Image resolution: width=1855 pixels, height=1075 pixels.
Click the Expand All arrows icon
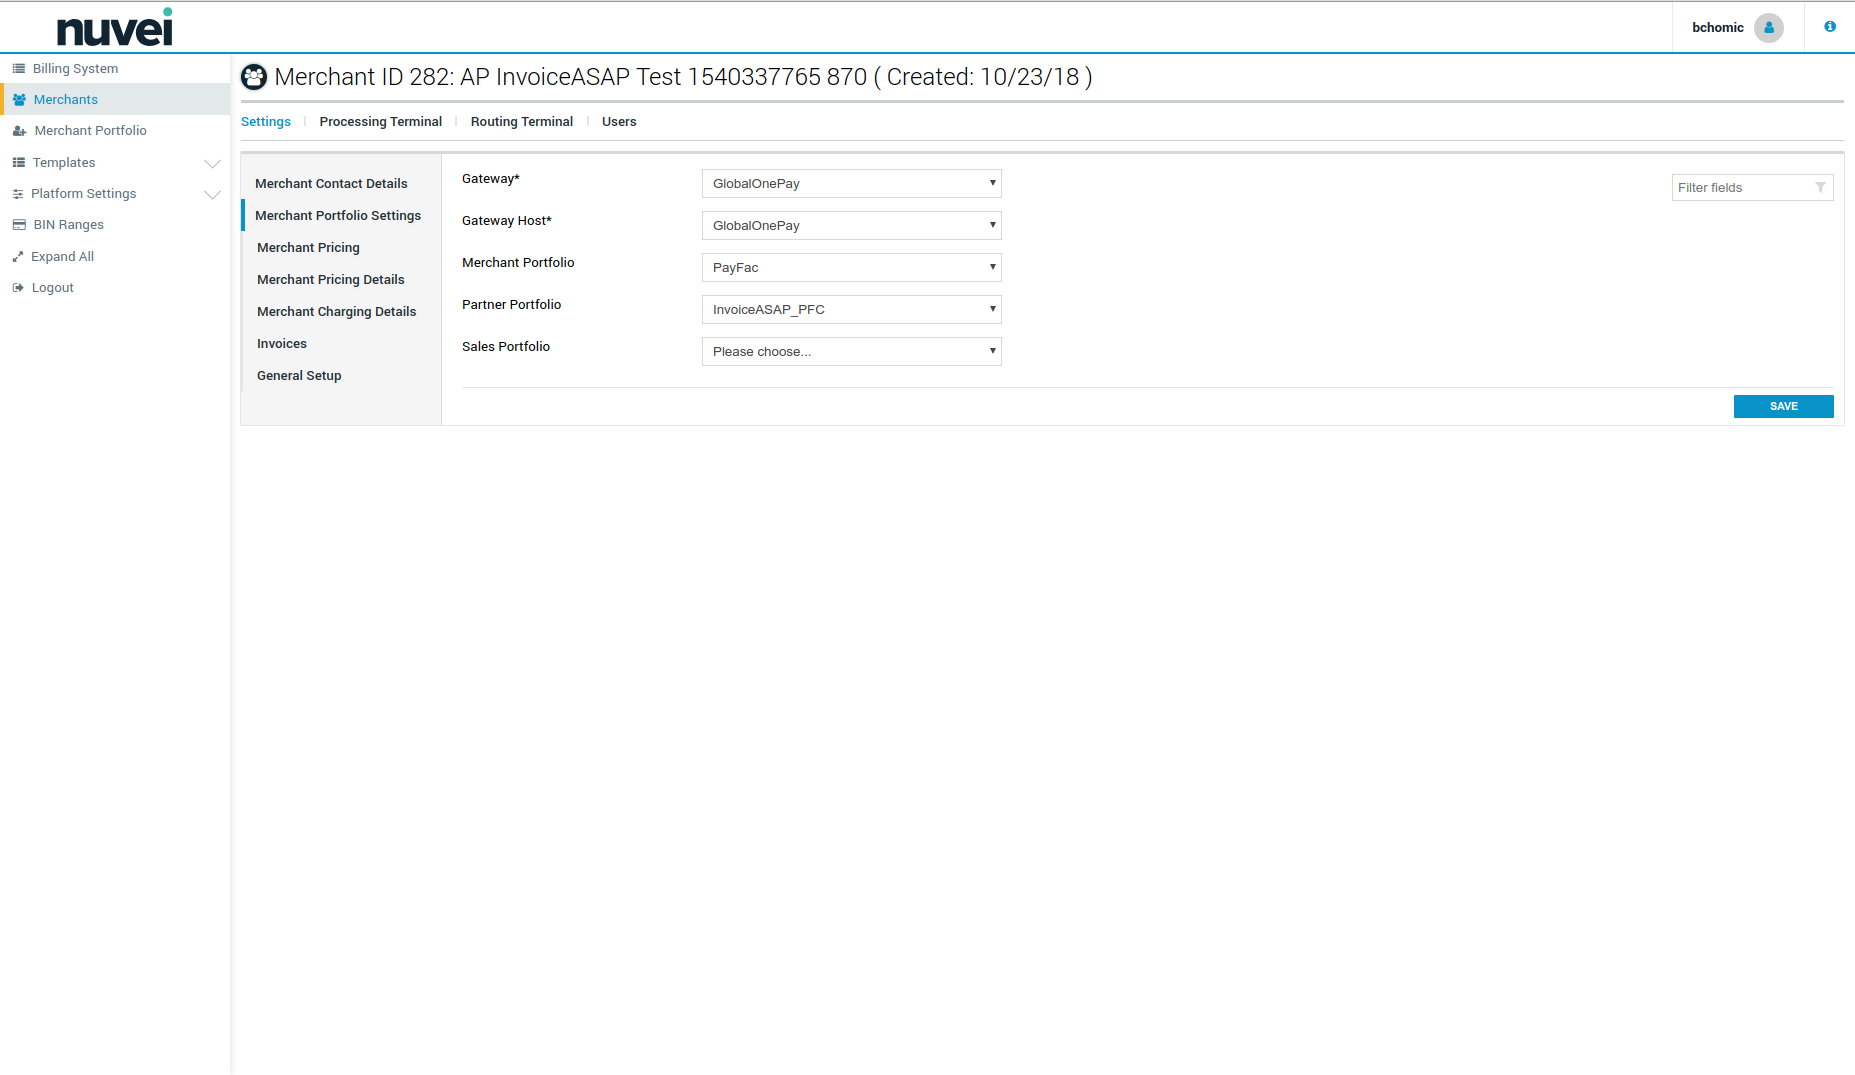click(x=17, y=257)
